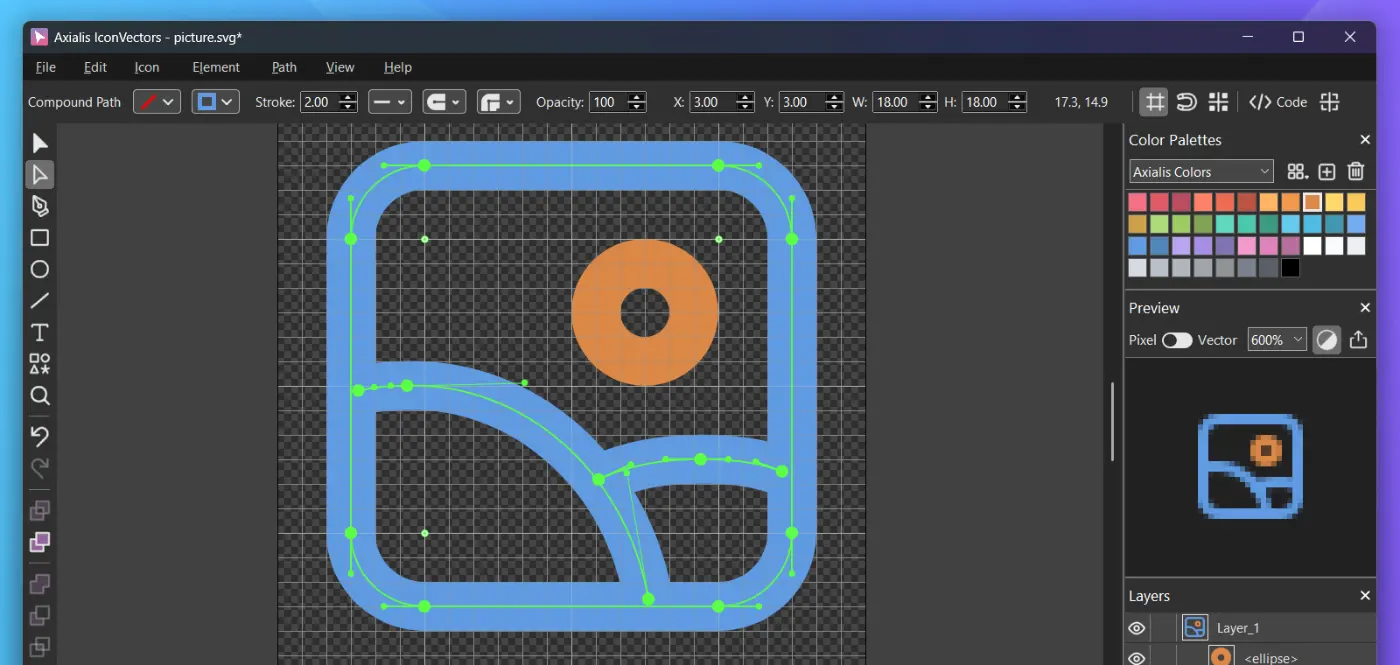
Task: Click the export share icon in Preview
Action: tap(1358, 340)
